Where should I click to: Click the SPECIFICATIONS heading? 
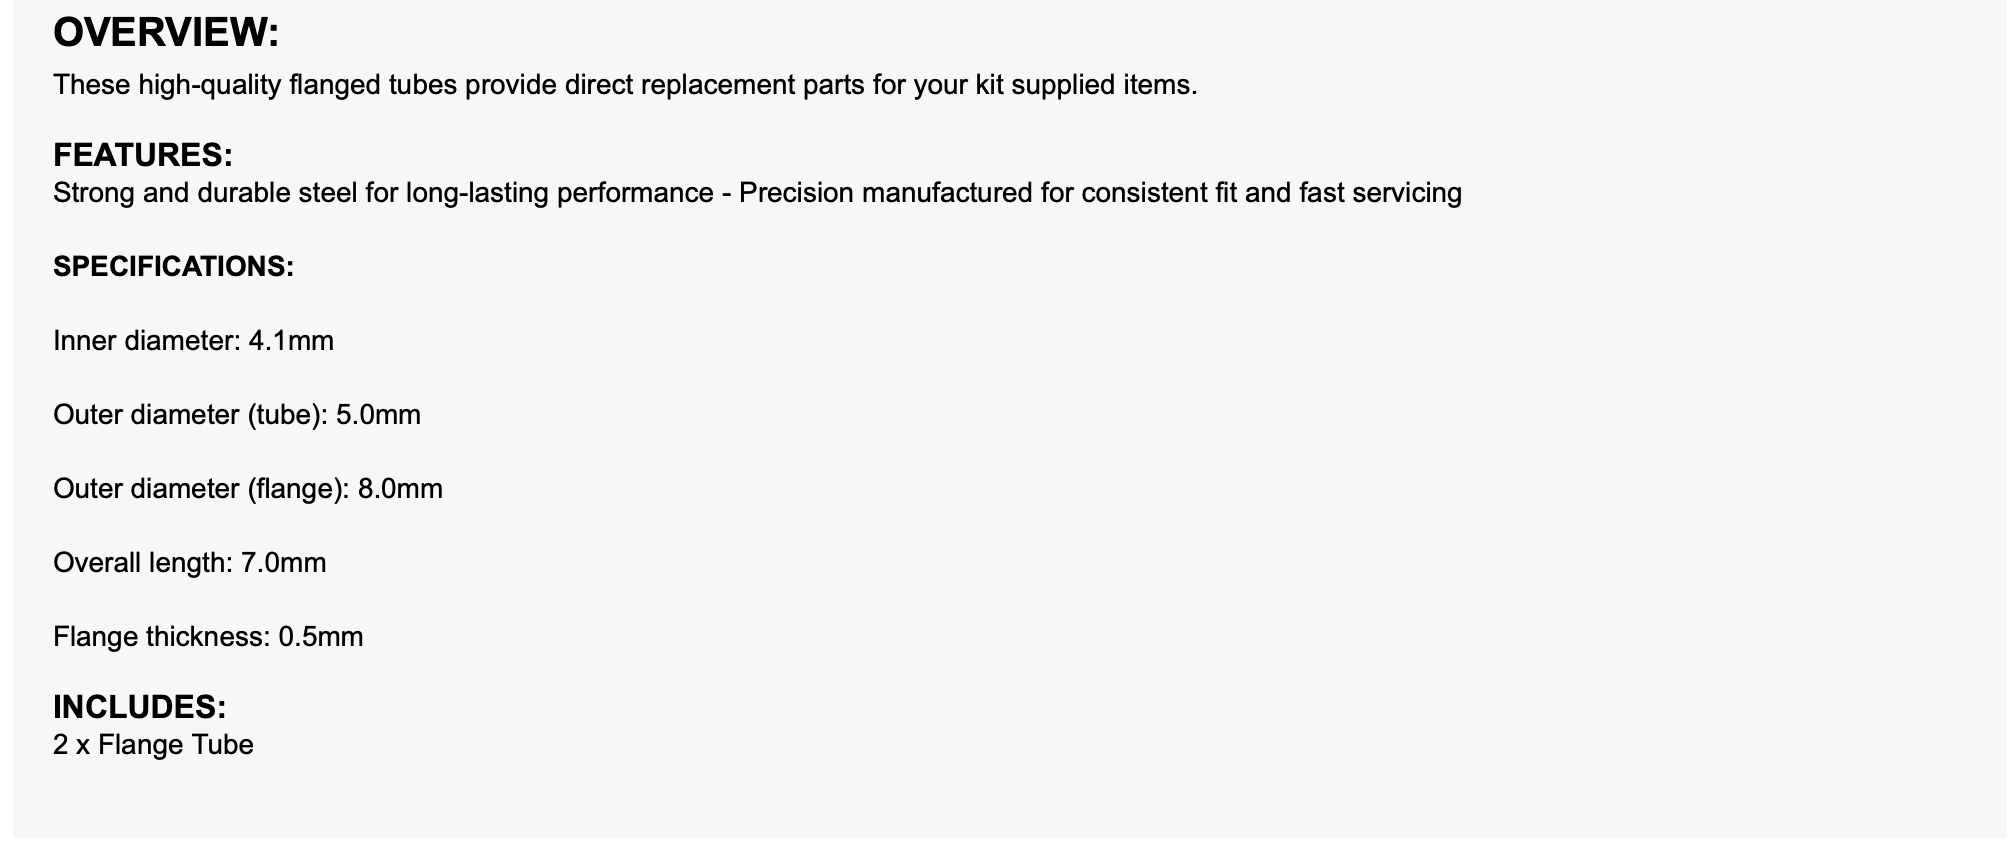click(173, 267)
